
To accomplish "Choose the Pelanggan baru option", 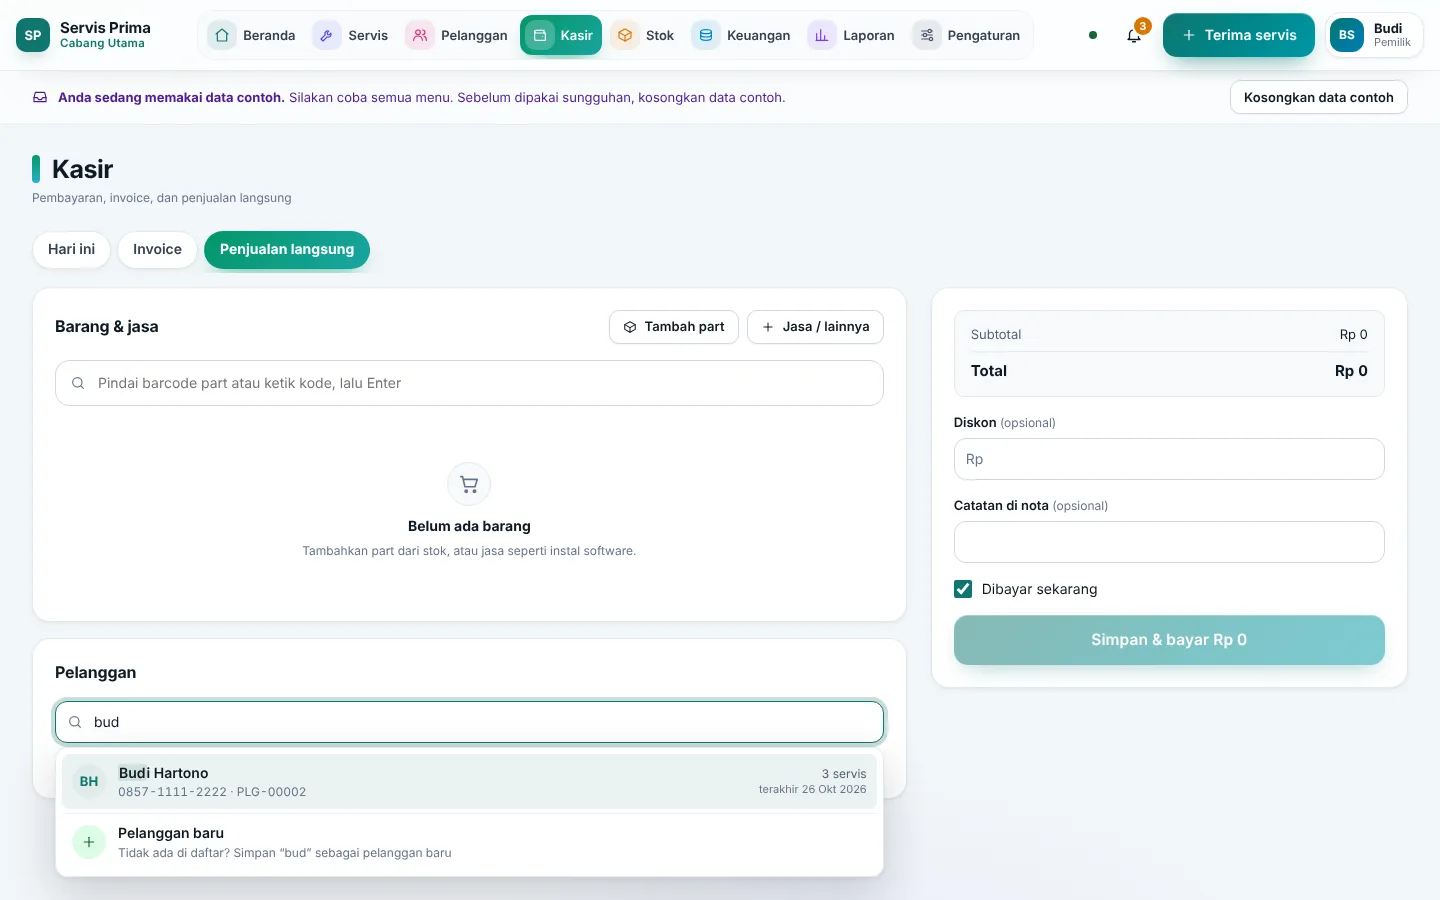I will (x=469, y=842).
